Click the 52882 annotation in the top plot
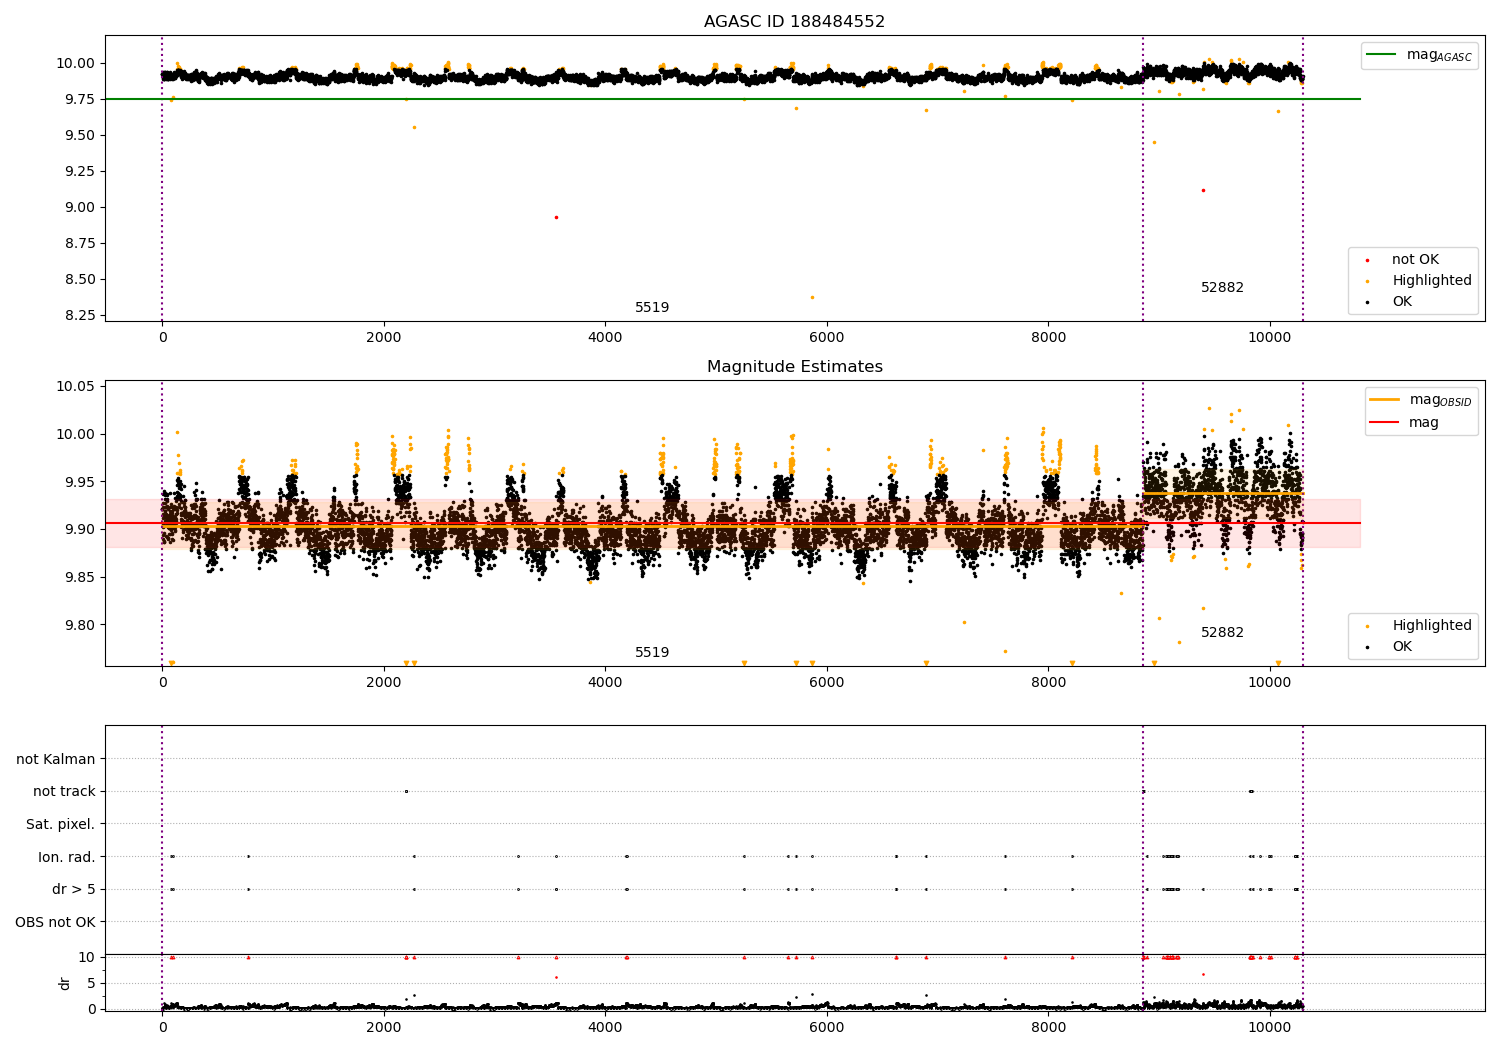This screenshot has height=1050, width=1500. click(1222, 288)
